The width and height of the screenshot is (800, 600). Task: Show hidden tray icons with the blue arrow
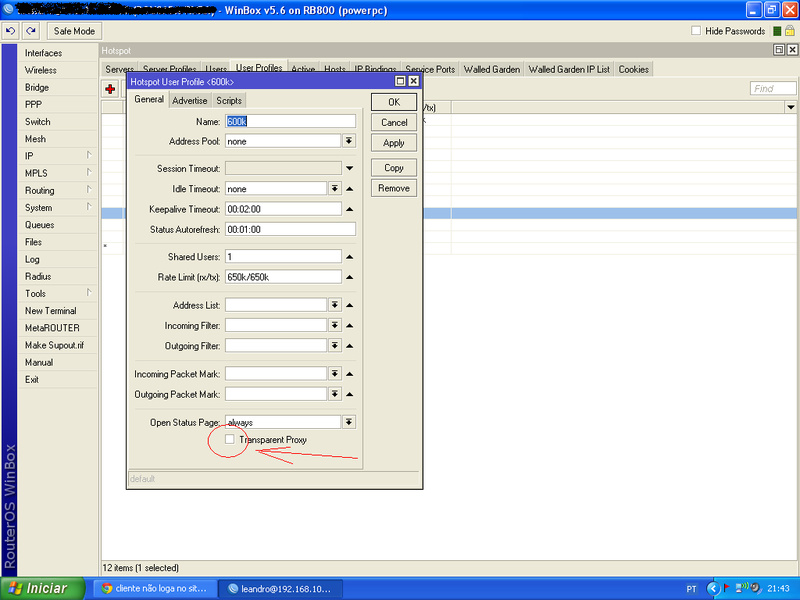pos(713,589)
